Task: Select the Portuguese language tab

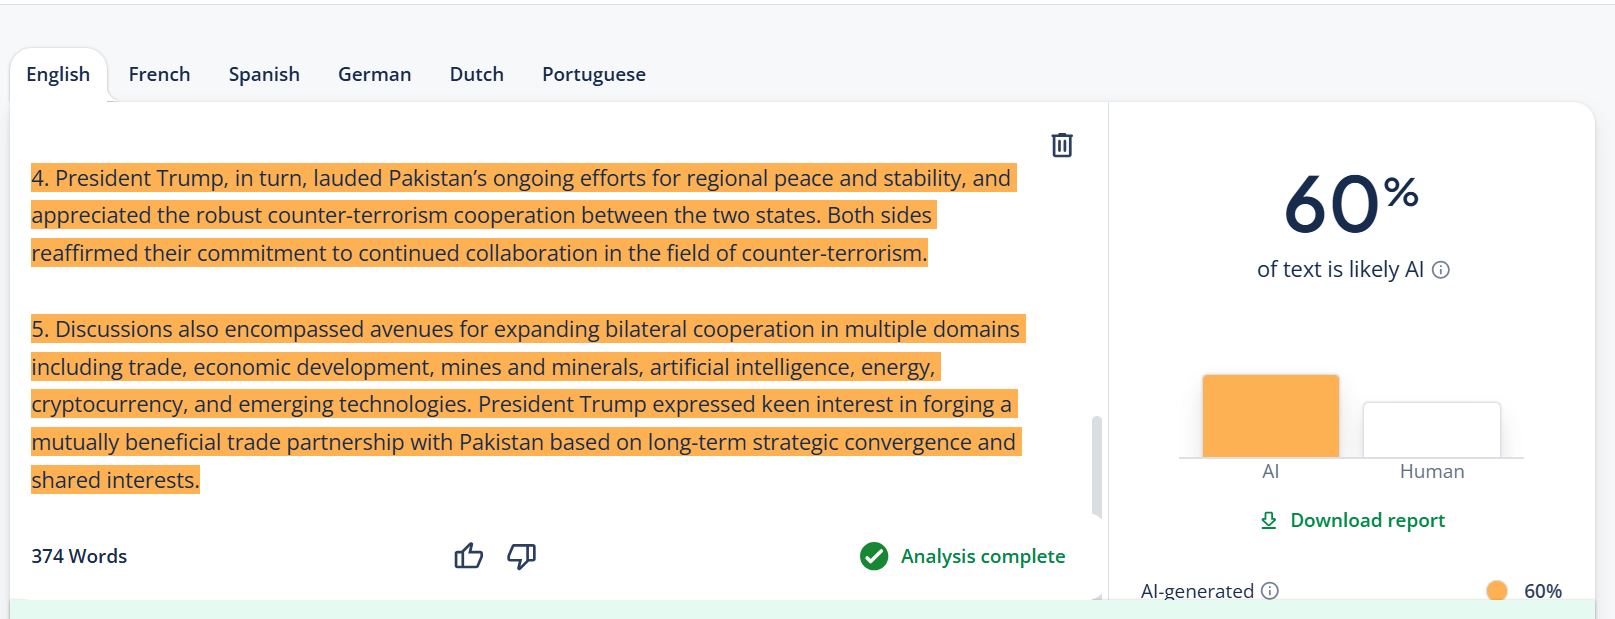Action: coord(593,74)
